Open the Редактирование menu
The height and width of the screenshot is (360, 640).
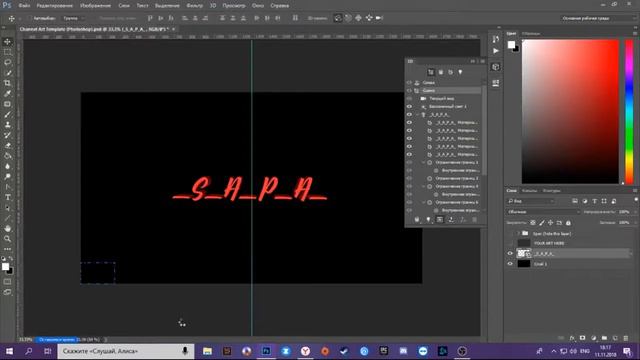(54, 6)
